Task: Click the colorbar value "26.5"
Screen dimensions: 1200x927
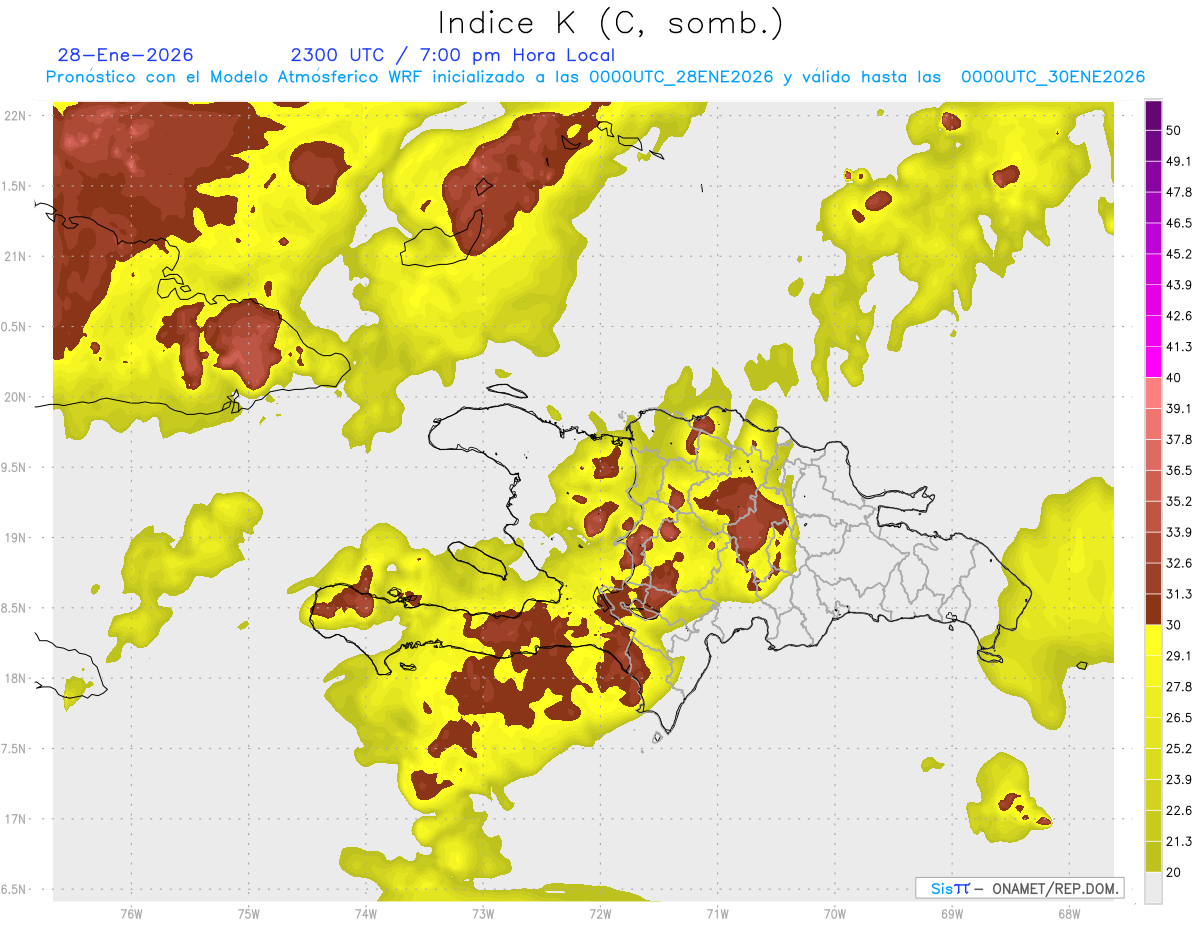Action: pos(1179,718)
